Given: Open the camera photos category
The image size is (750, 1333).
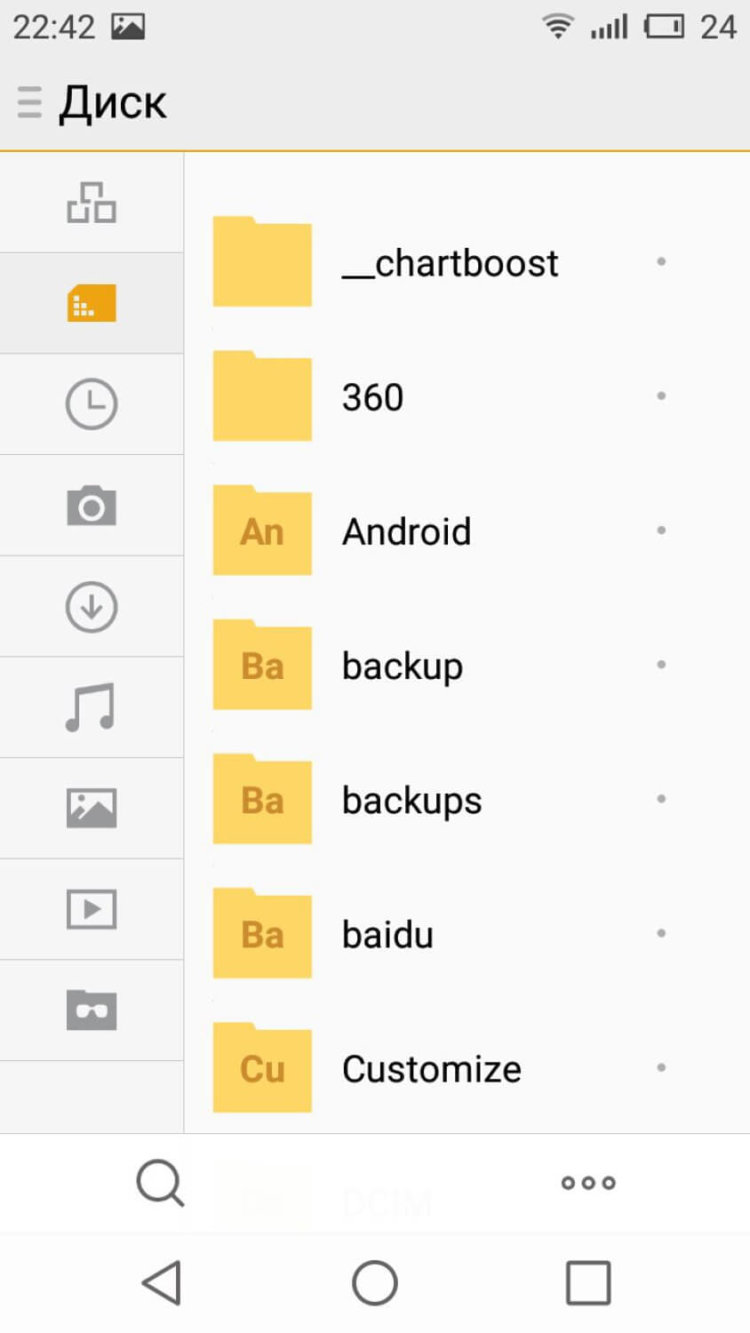Looking at the screenshot, I should [x=91, y=506].
